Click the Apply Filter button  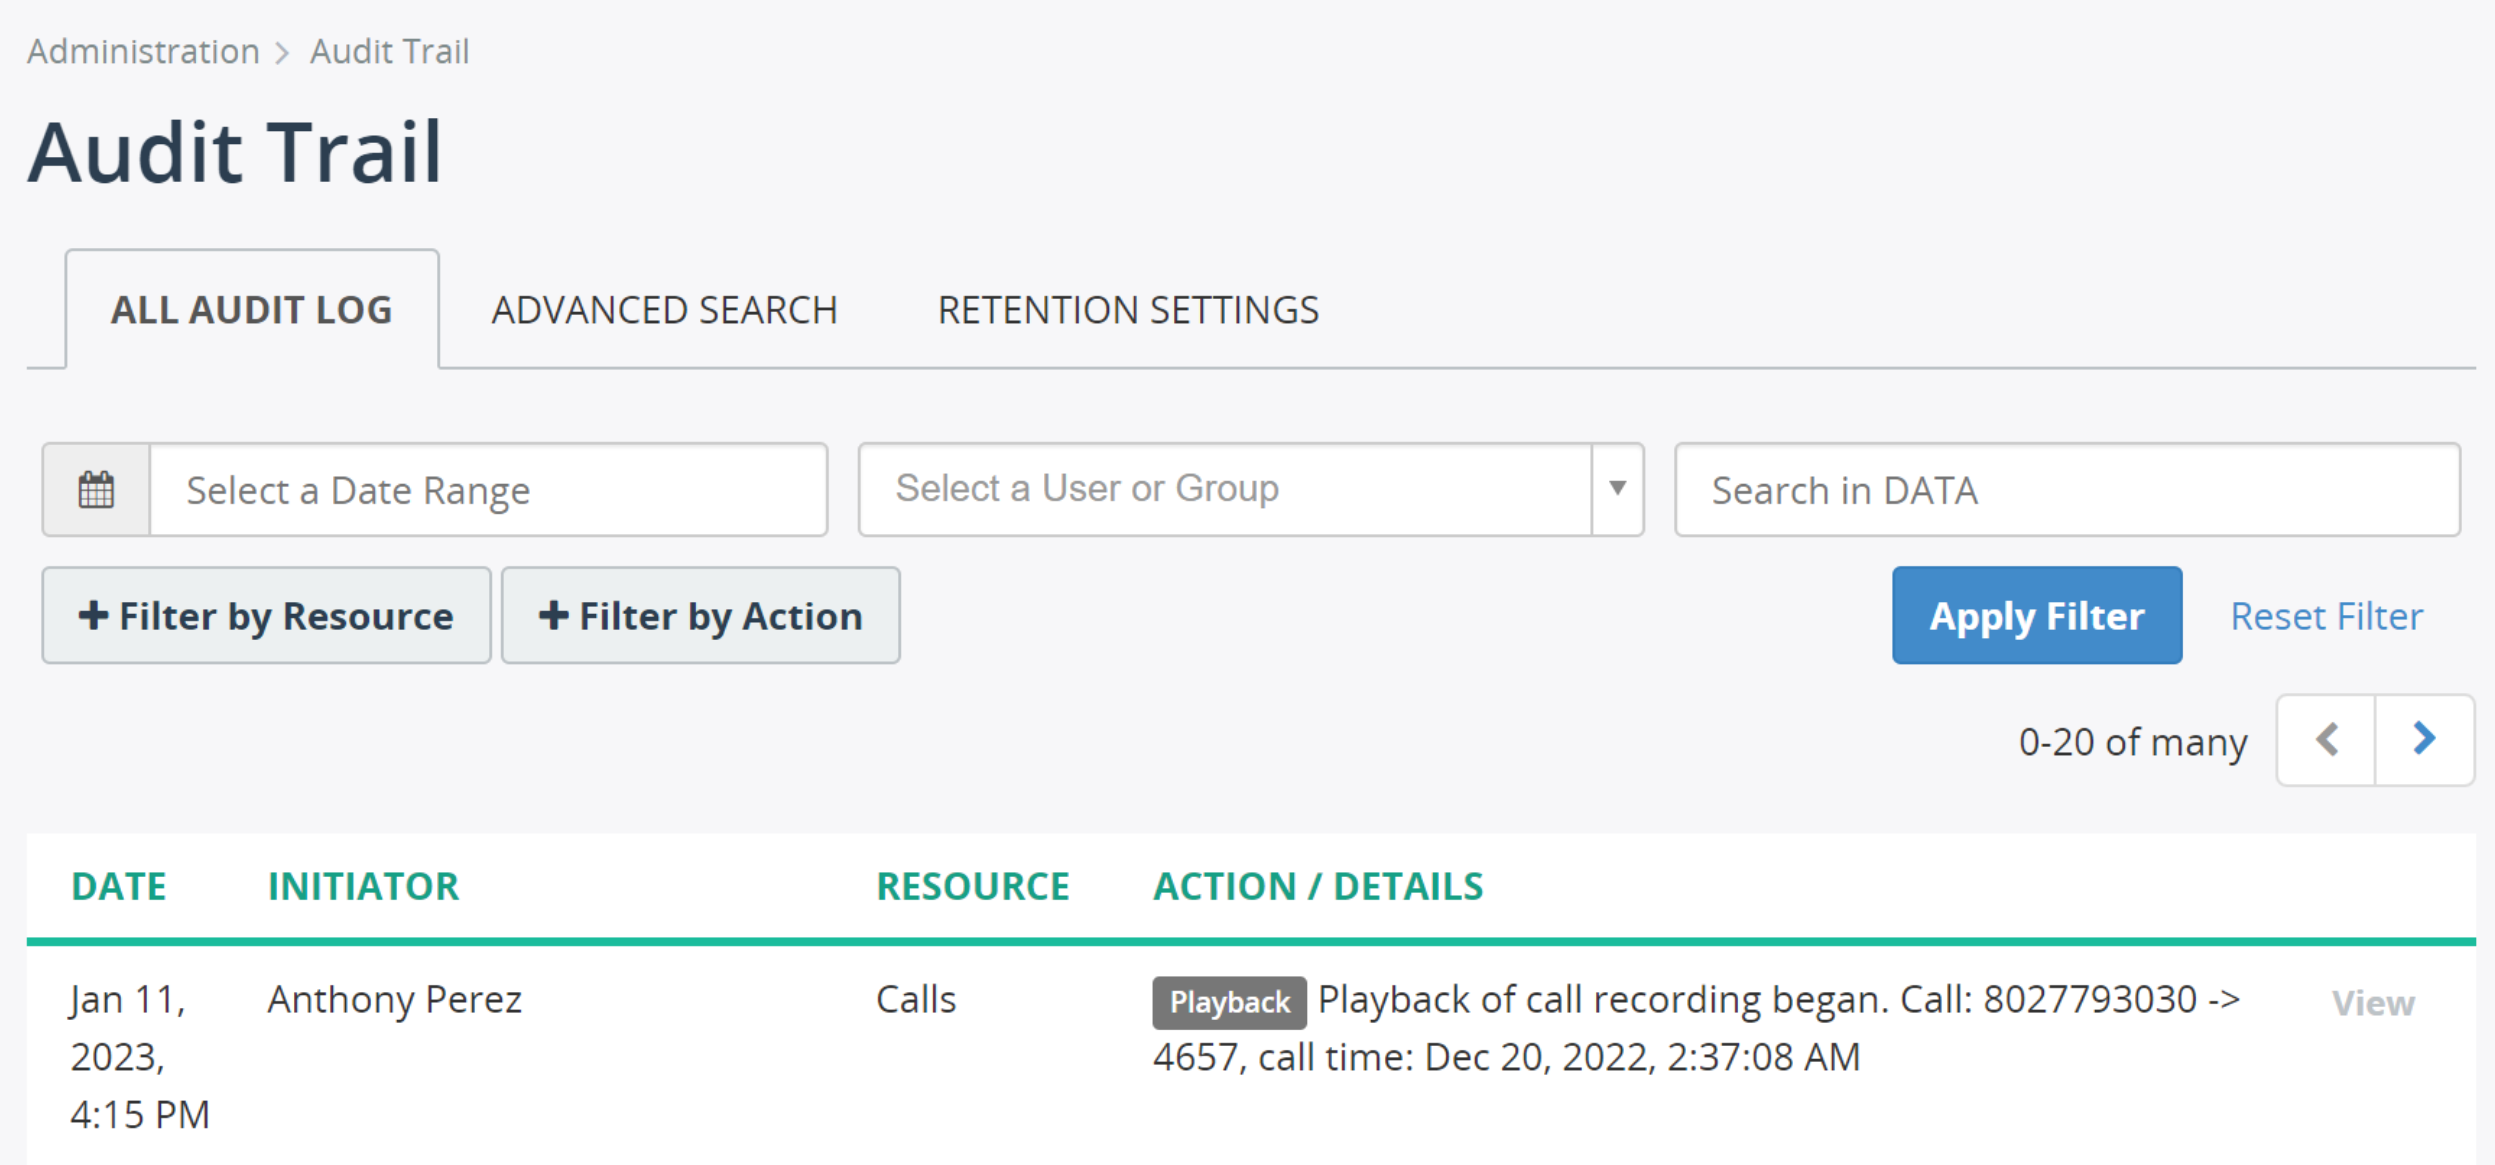(x=2037, y=615)
